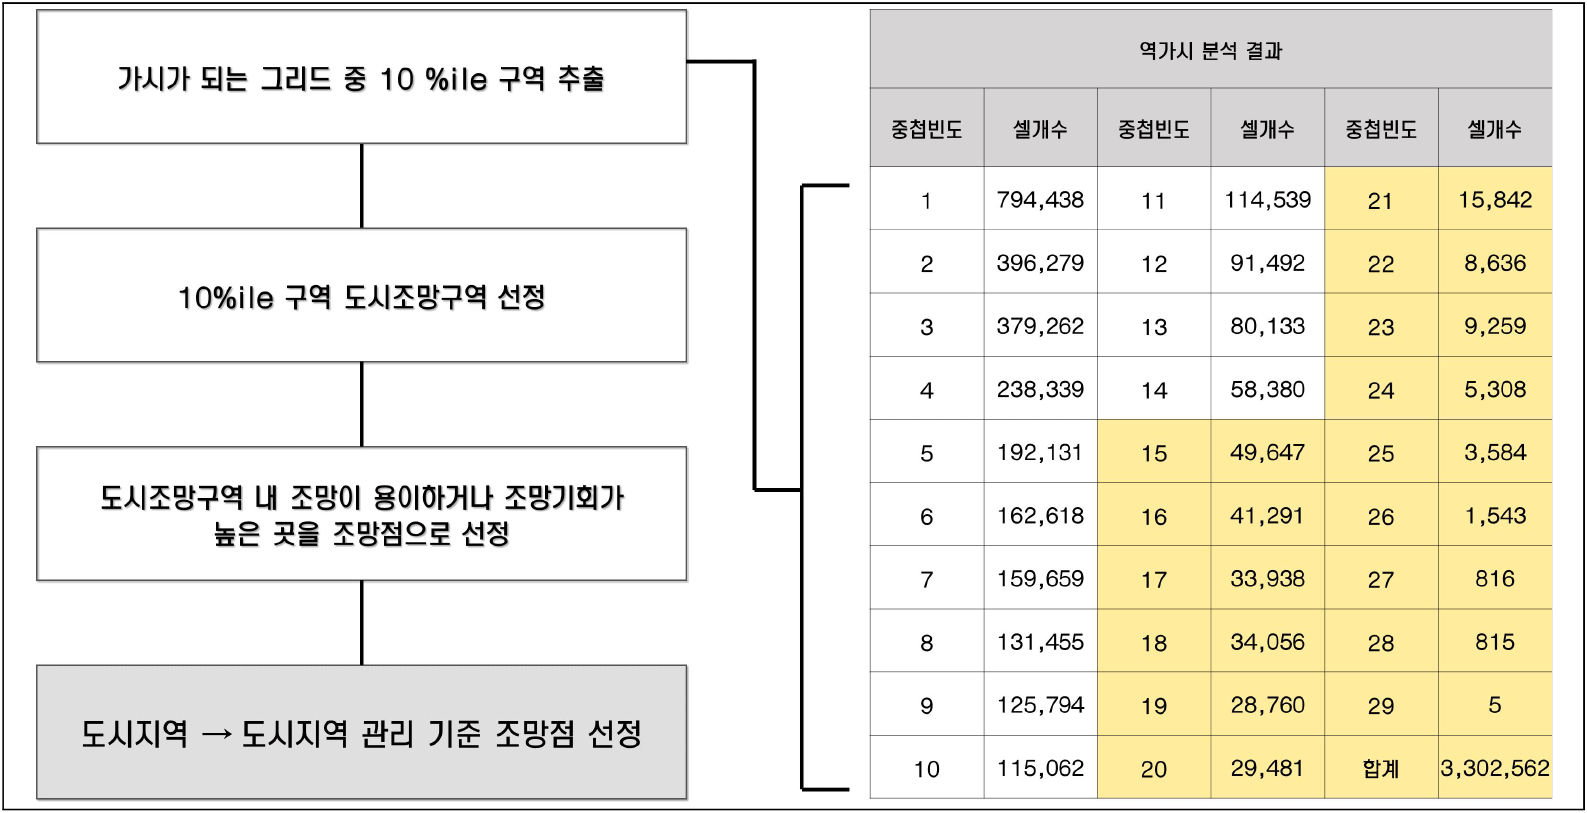Image resolution: width=1587 pixels, height=813 pixels.
Task: Select the '10%ile 구역 도시조망구역 선정' box
Action: (x=361, y=295)
